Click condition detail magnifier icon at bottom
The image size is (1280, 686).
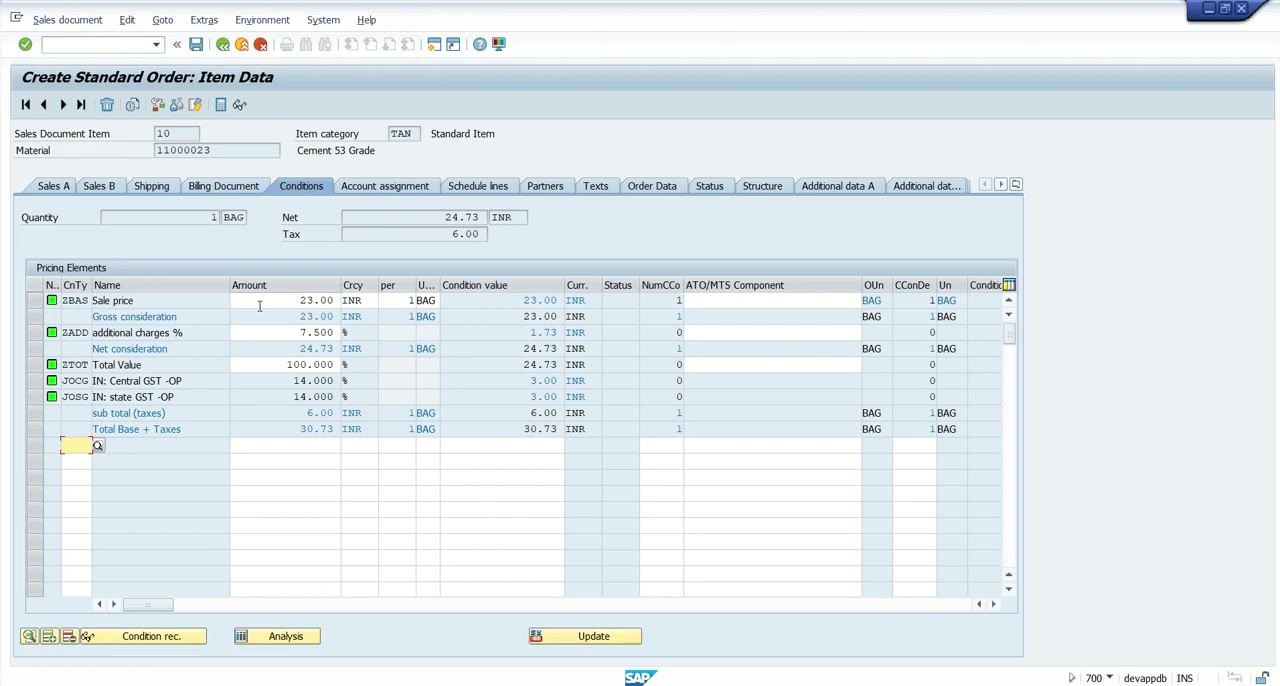click(29, 636)
